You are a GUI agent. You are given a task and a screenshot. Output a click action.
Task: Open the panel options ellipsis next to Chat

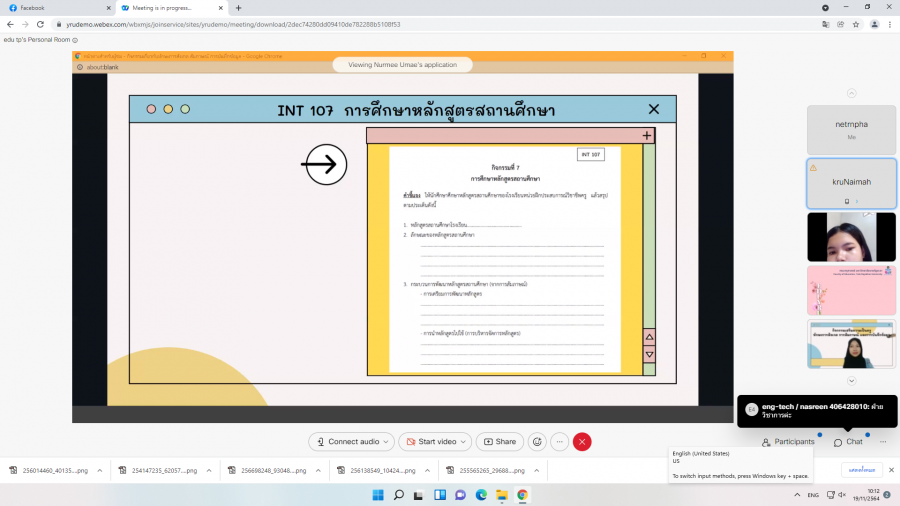(882, 441)
